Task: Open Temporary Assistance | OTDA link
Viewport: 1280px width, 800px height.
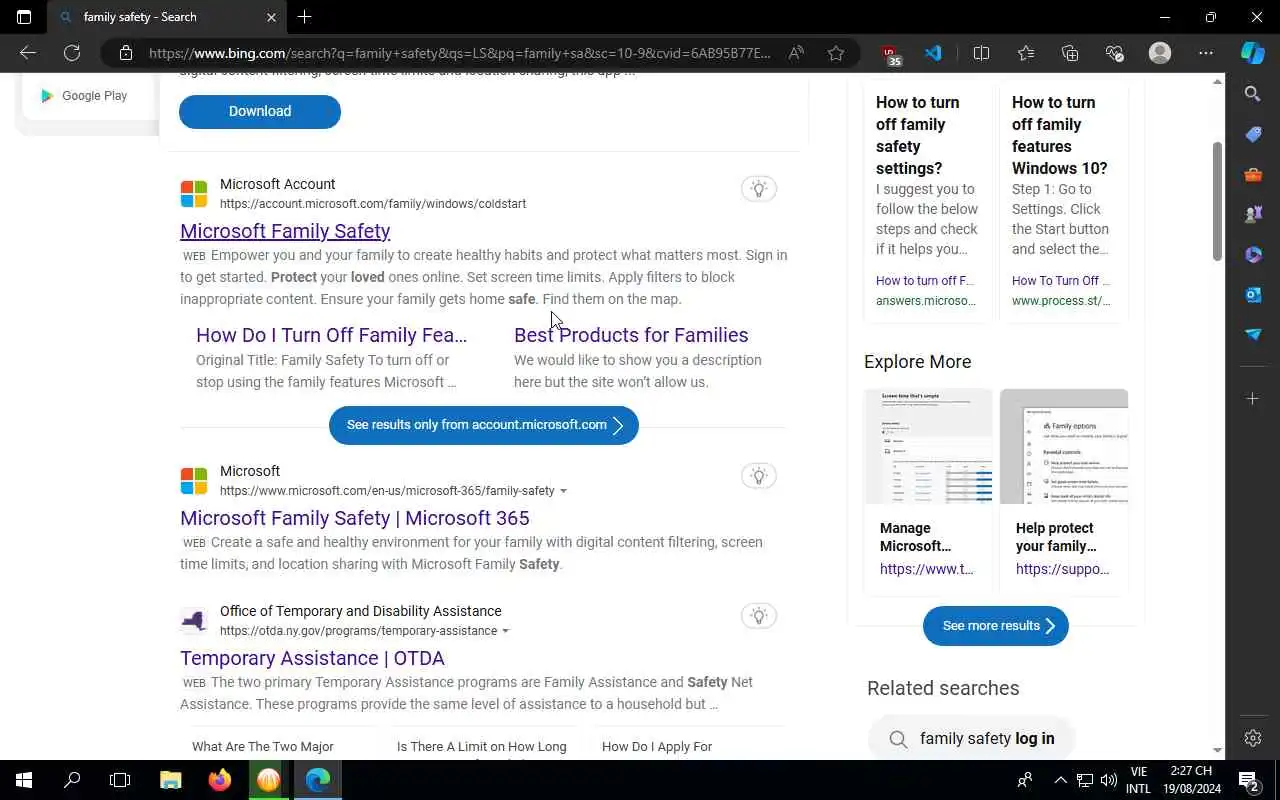Action: tap(312, 658)
